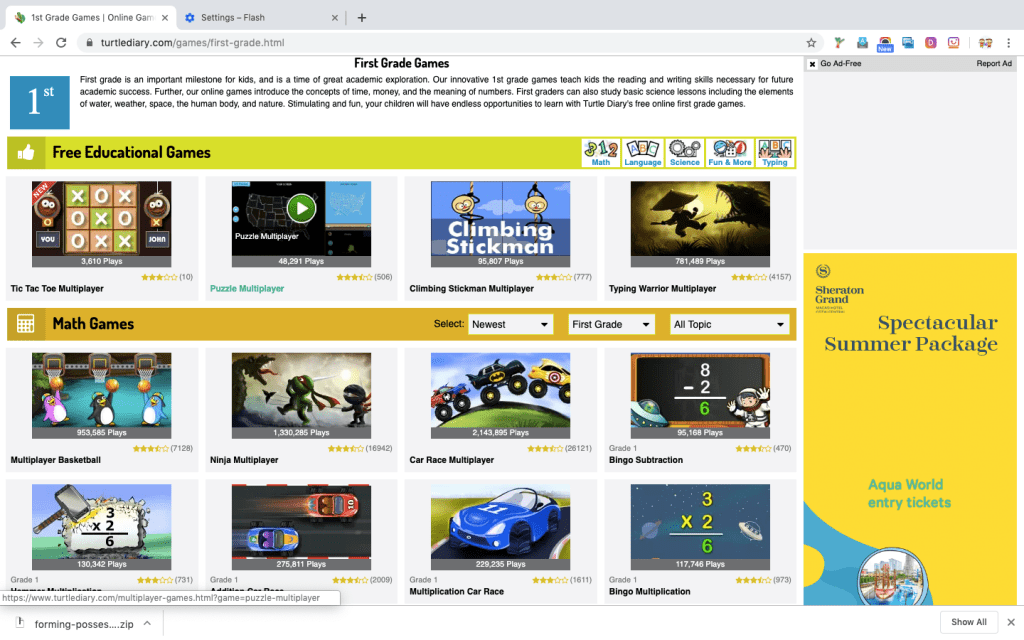Bookmark this page with the star icon
Viewport: 1024px width, 640px height.
click(x=811, y=43)
